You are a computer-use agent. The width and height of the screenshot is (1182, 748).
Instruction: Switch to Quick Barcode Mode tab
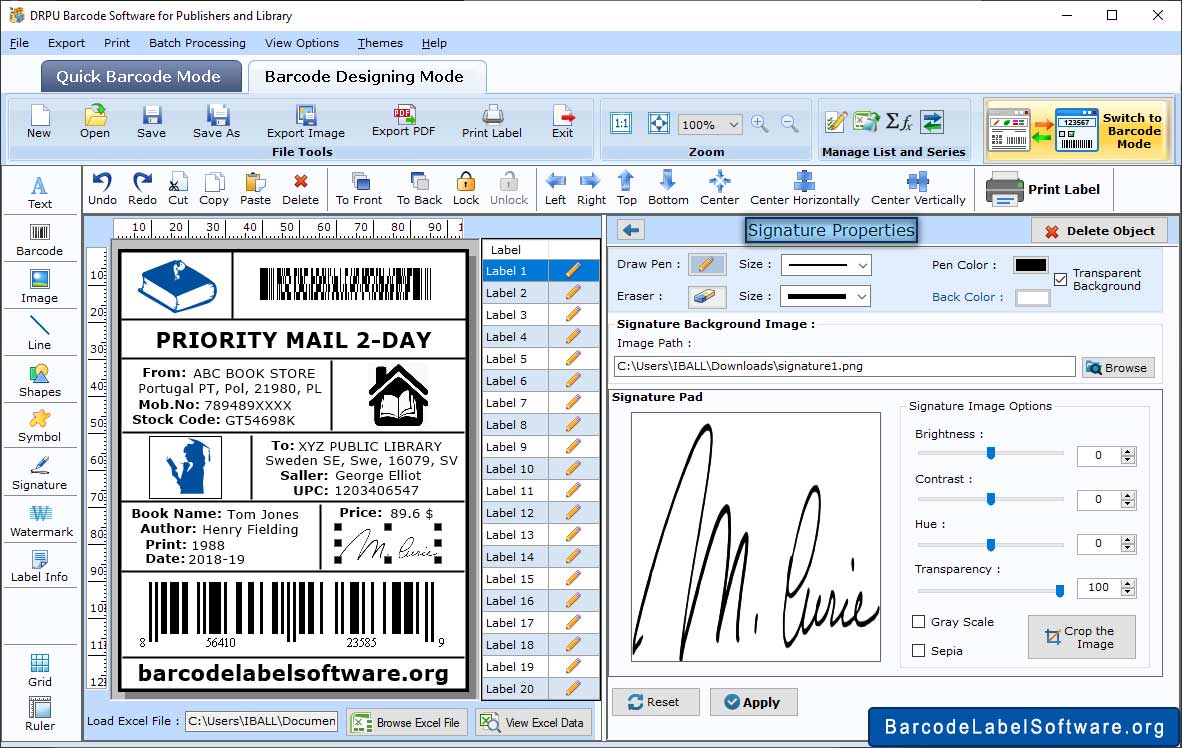tap(139, 76)
